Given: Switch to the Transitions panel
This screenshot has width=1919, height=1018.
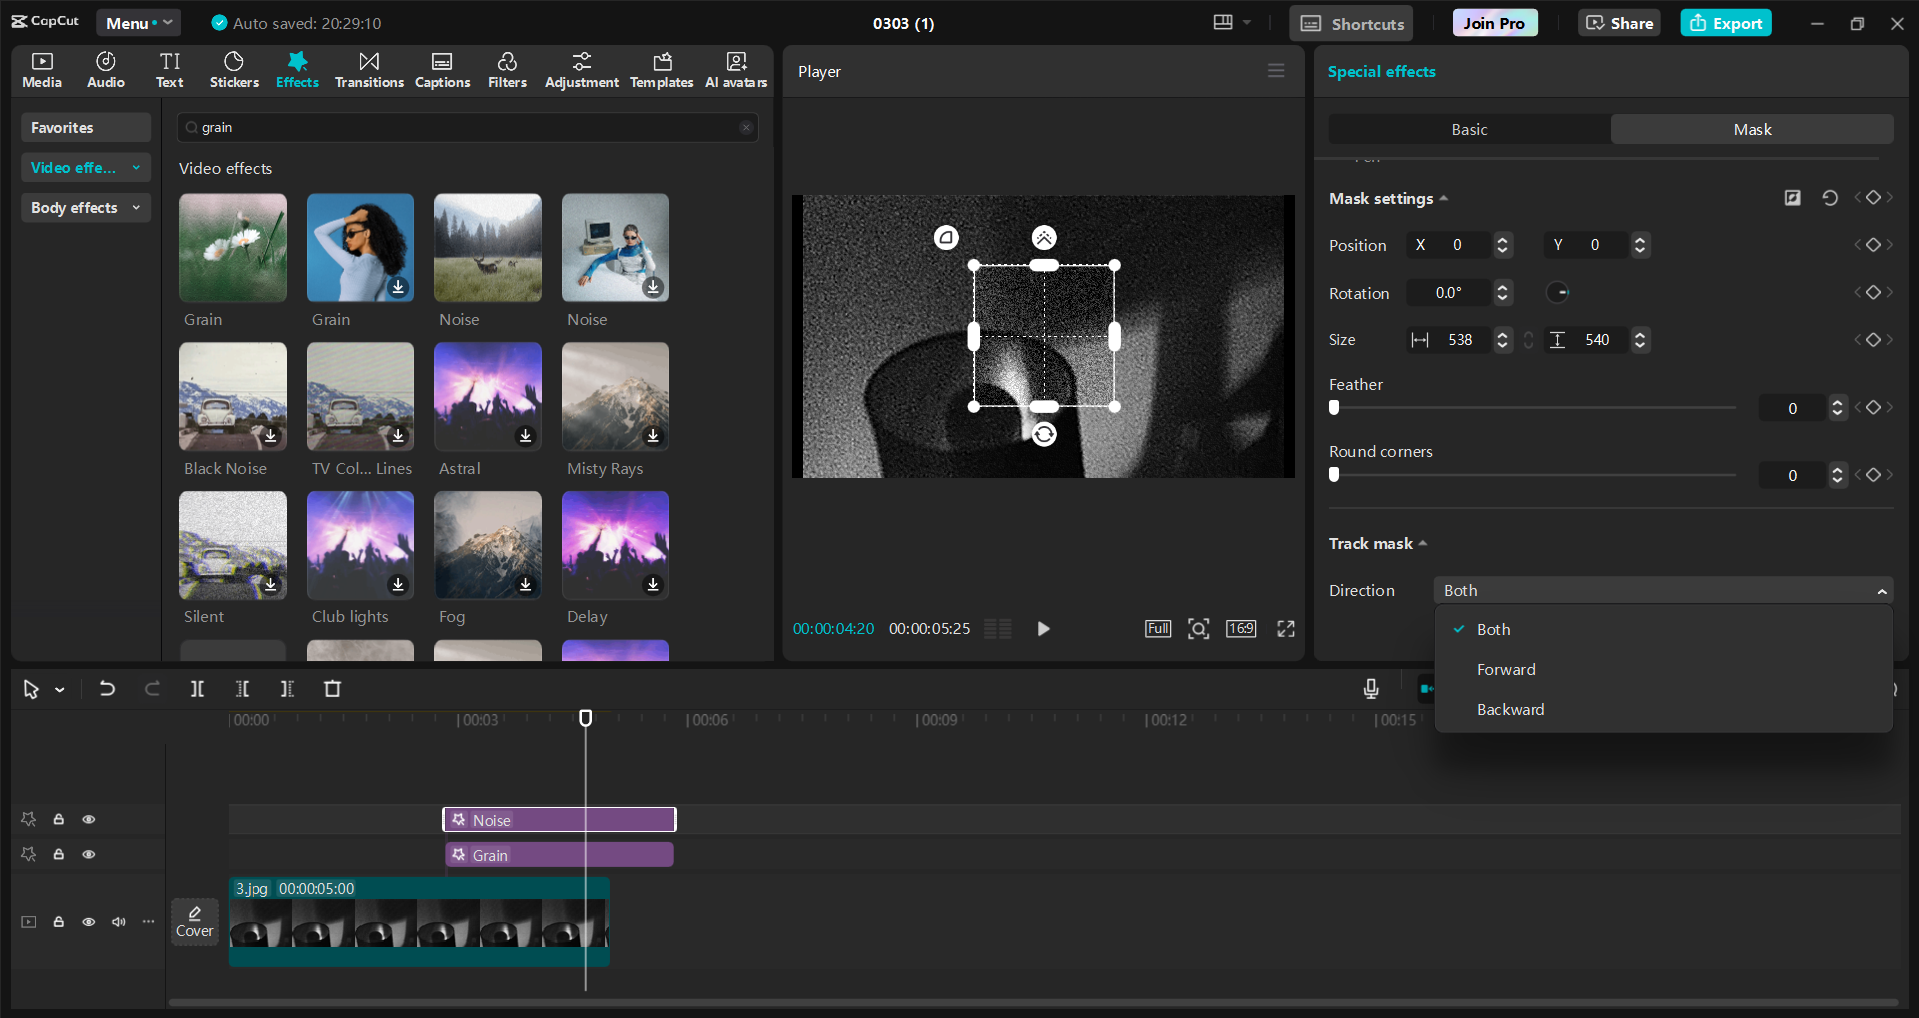Looking at the screenshot, I should pyautogui.click(x=368, y=69).
